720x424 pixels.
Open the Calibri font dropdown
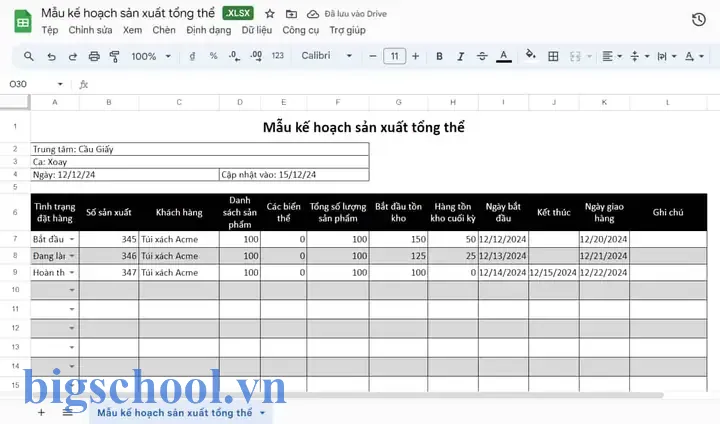tap(326, 56)
